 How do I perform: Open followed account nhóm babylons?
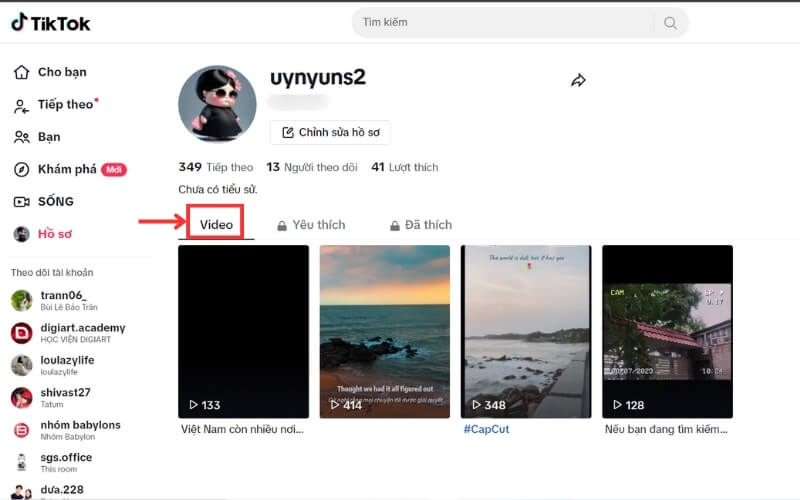tap(66, 430)
